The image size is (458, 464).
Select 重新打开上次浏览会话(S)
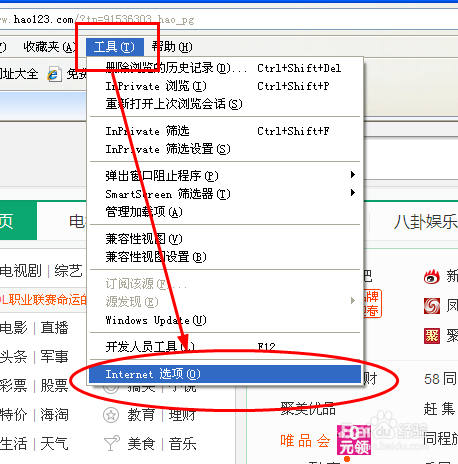coord(225,104)
